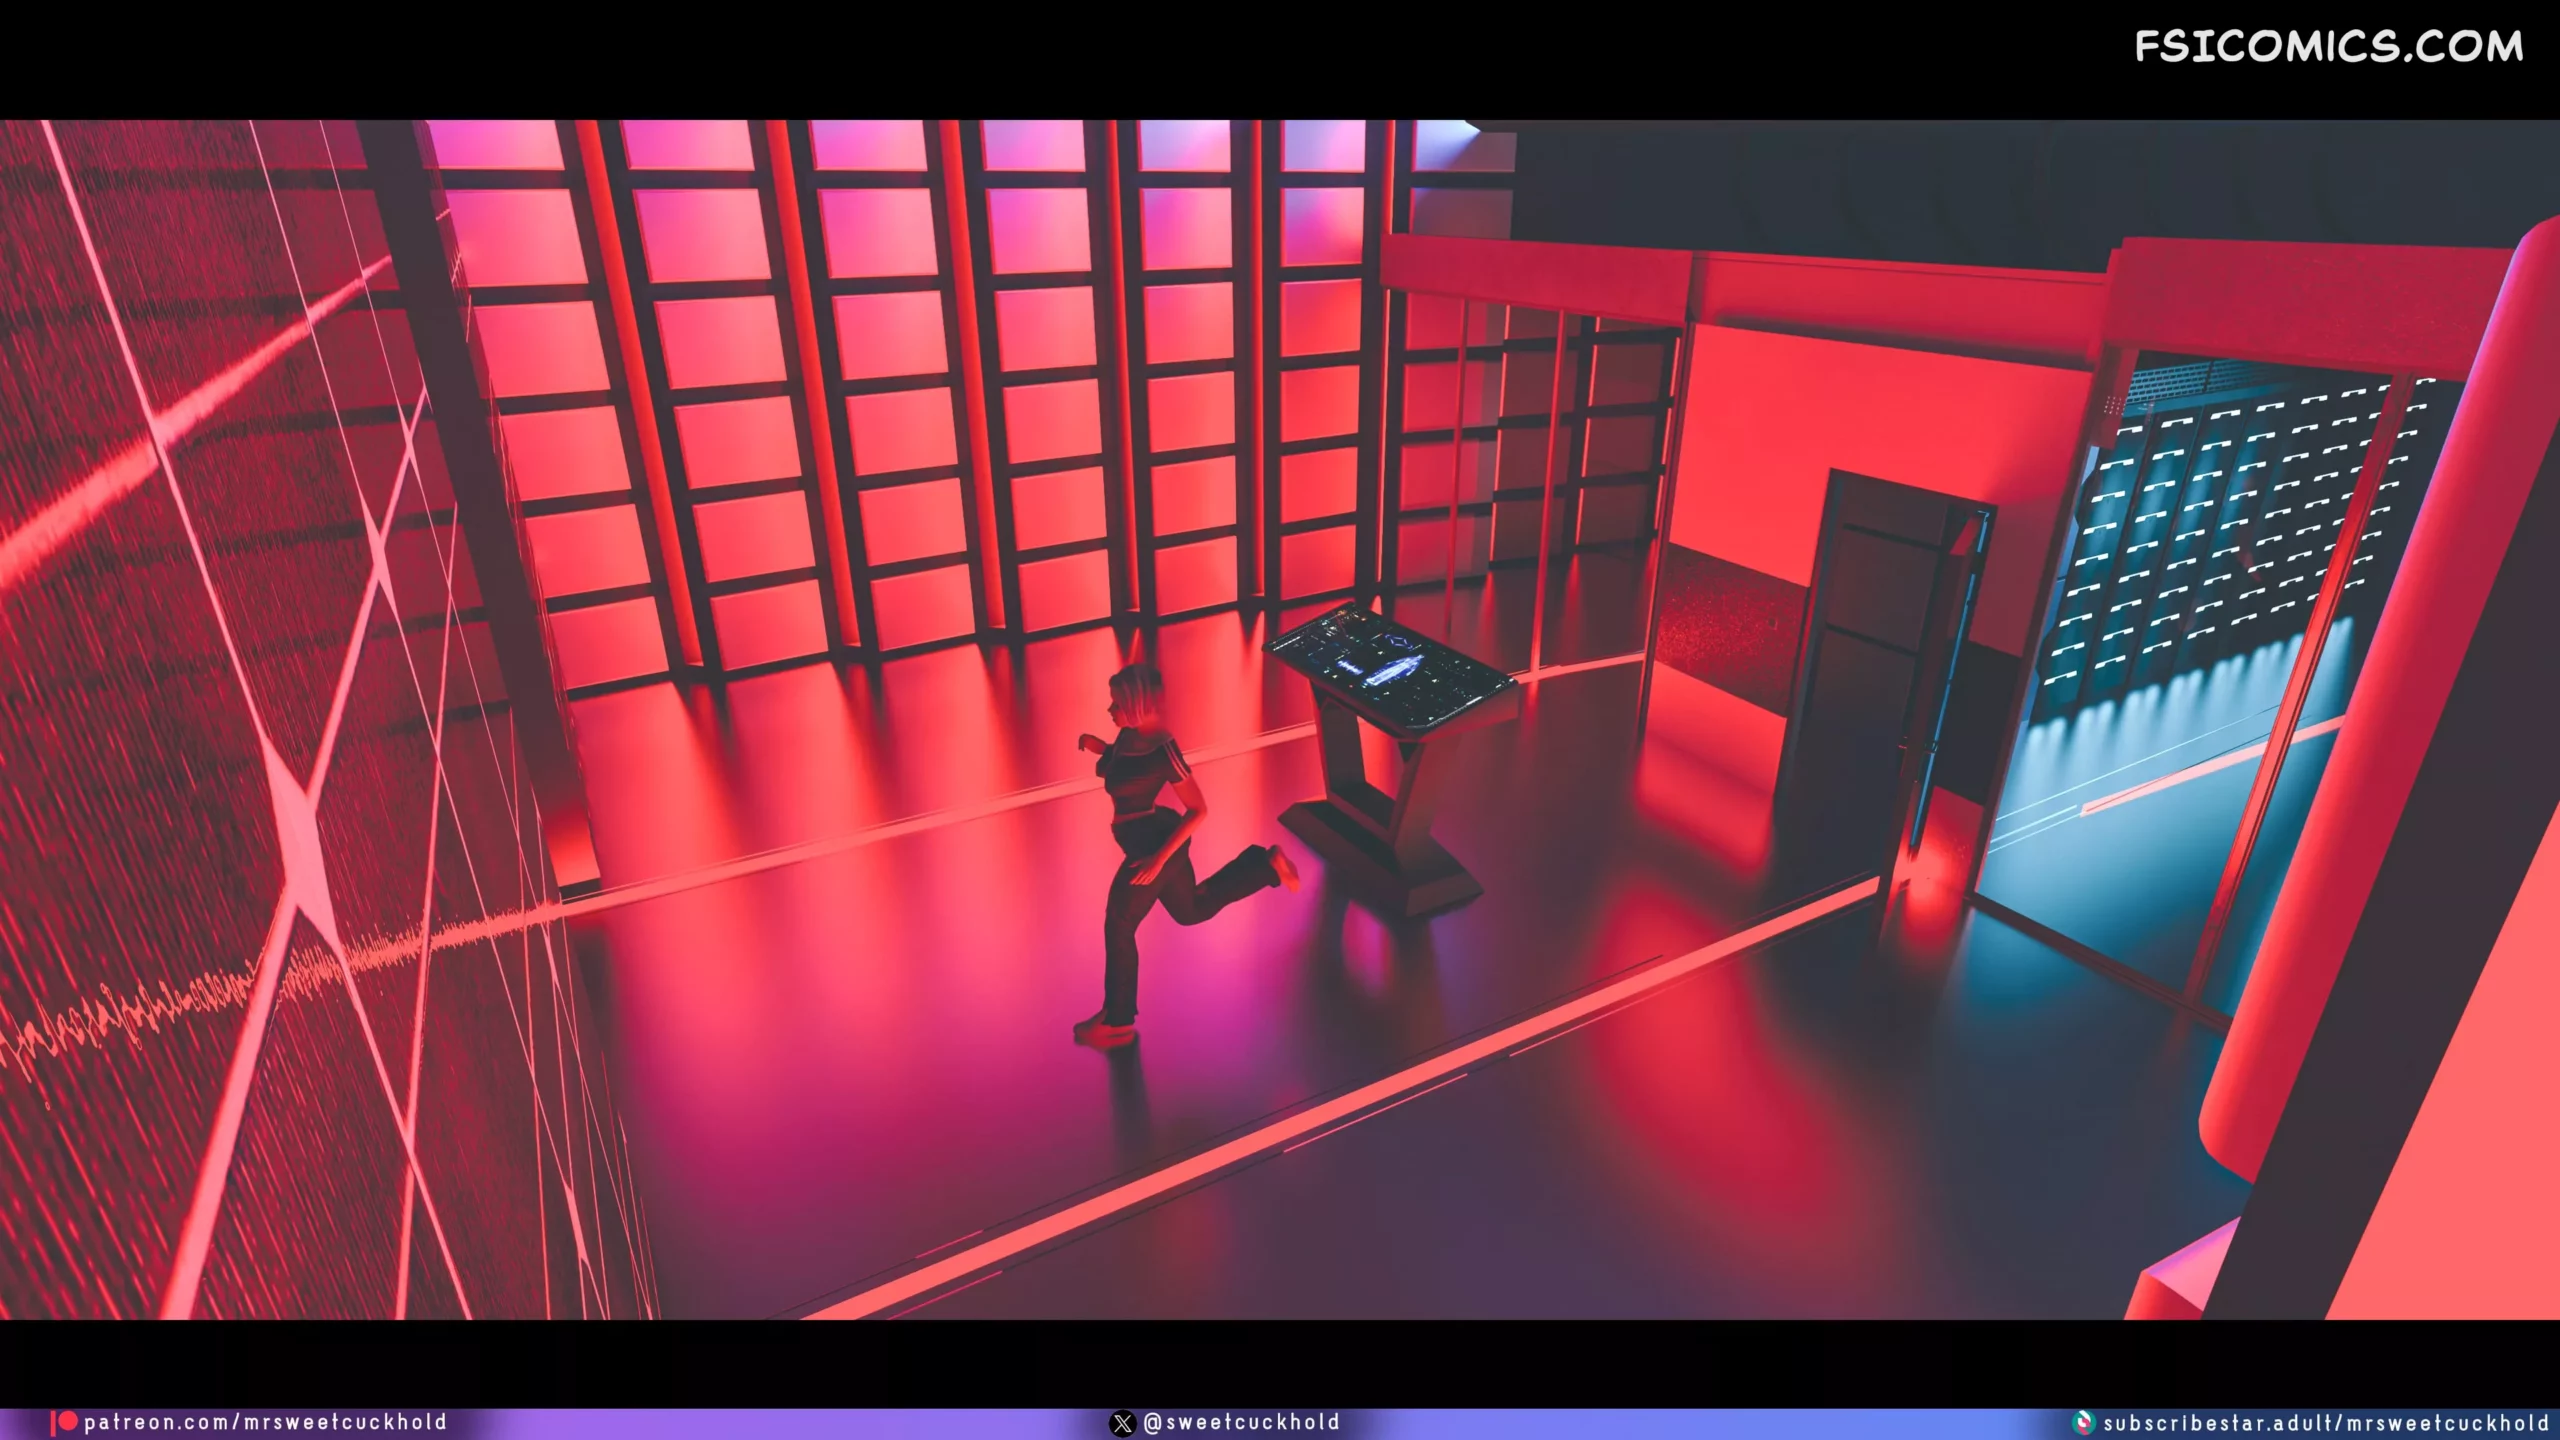Click the subscribestar.adult/mrsweetcuckhold link text
2560x1440 pixels.
(x=2326, y=1422)
